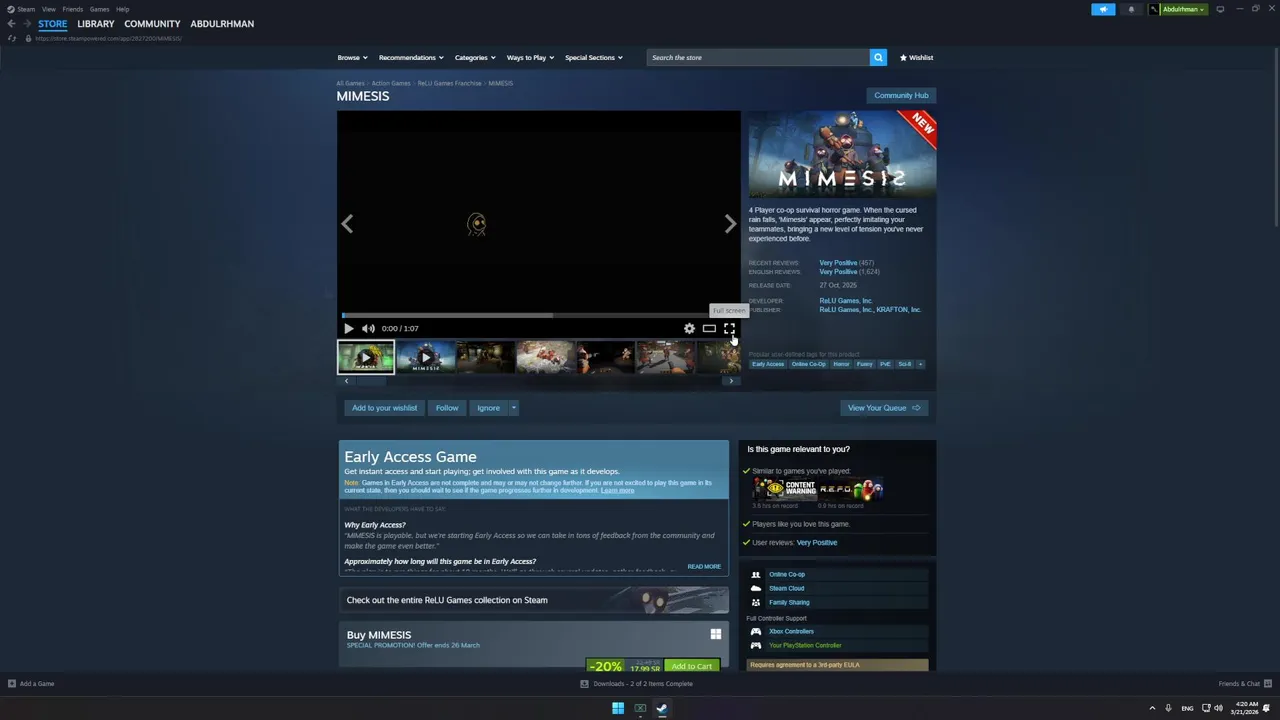
Task: Open Abdulrhman account dropdown
Action: tap(1178, 9)
